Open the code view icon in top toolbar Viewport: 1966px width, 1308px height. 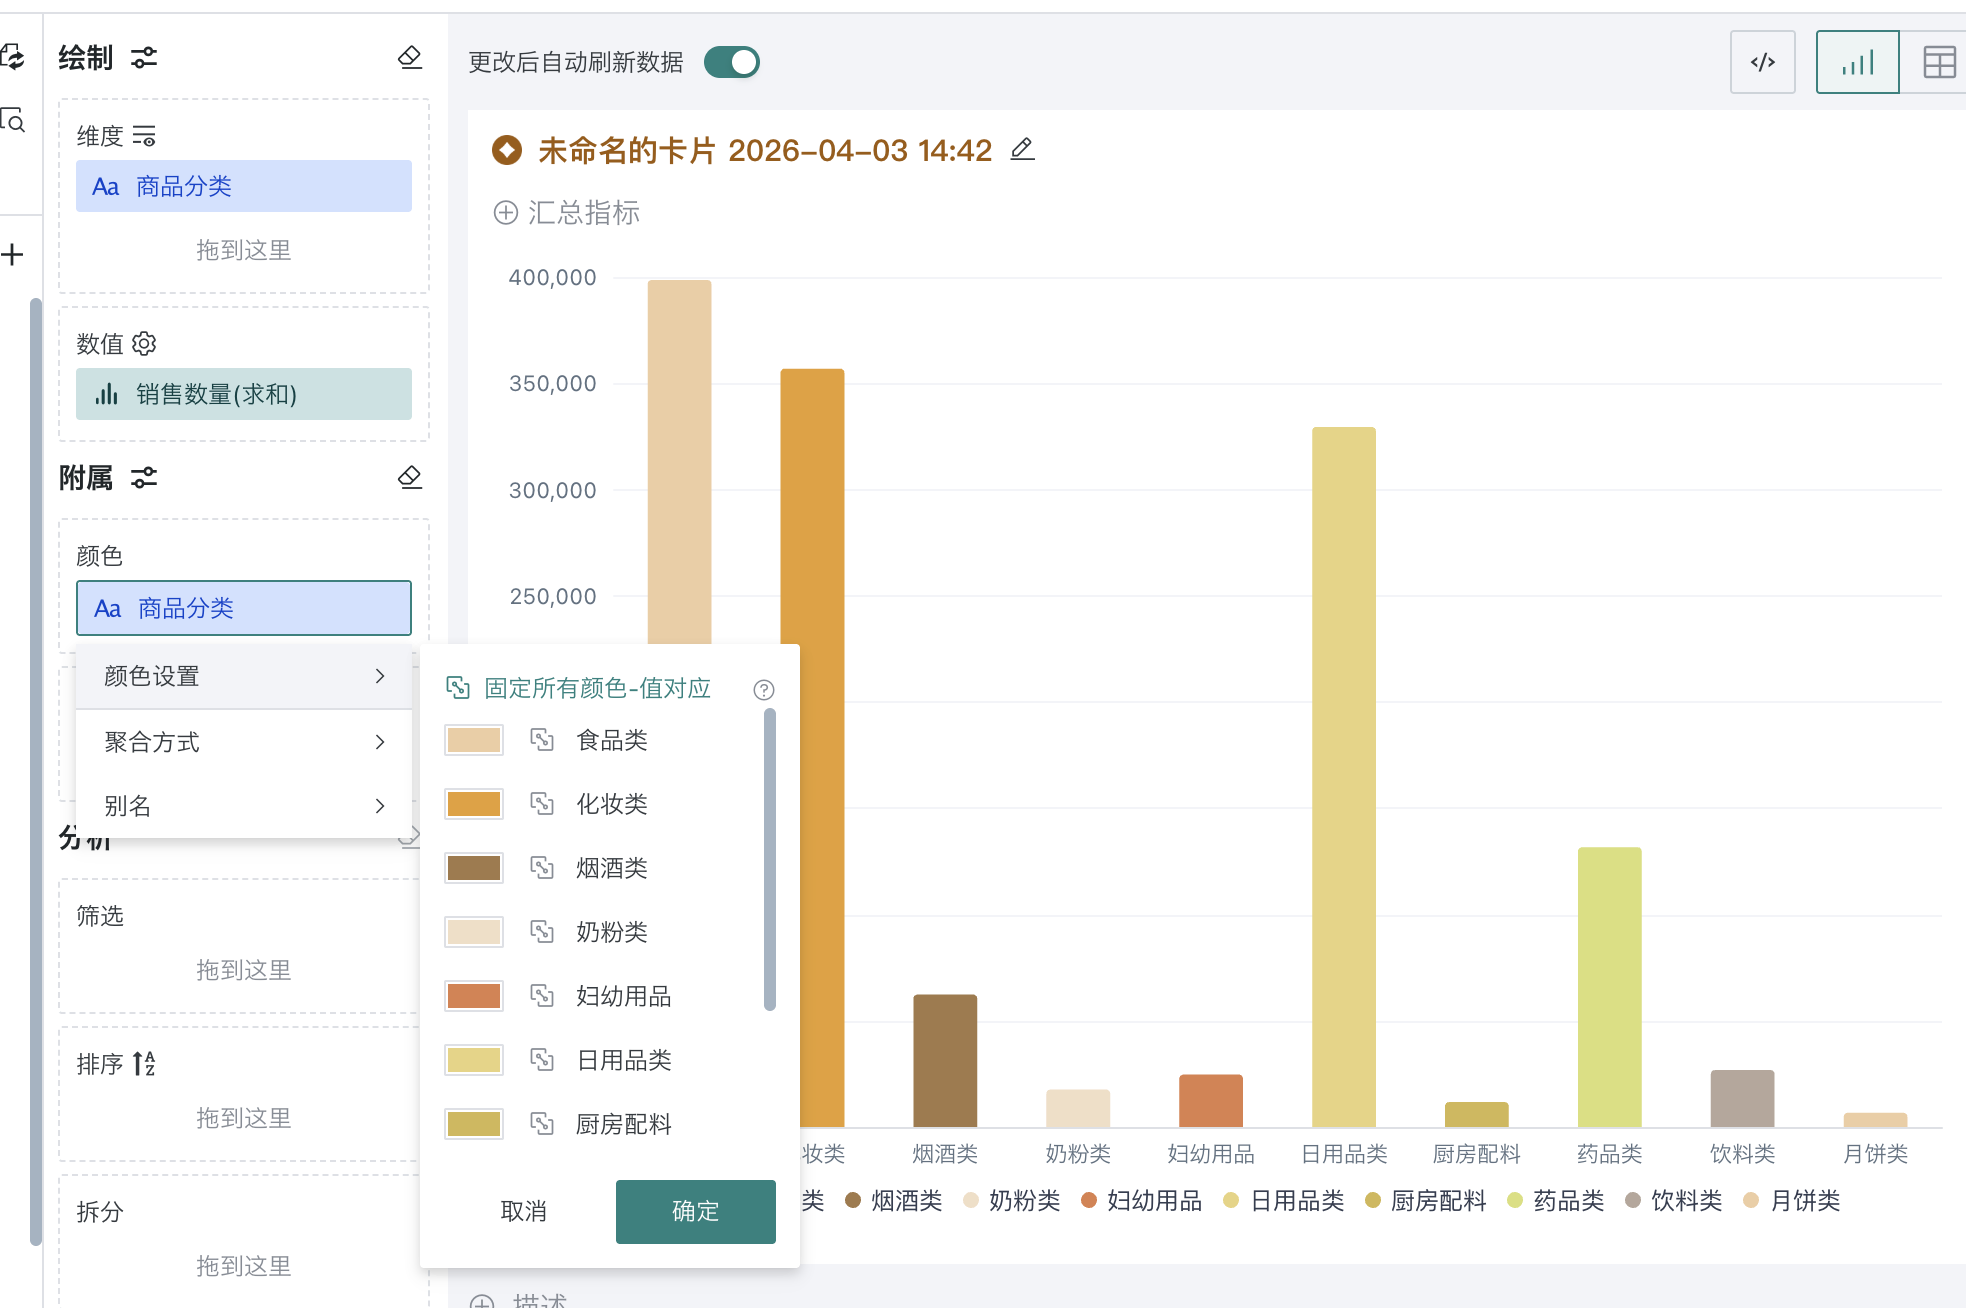point(1762,62)
